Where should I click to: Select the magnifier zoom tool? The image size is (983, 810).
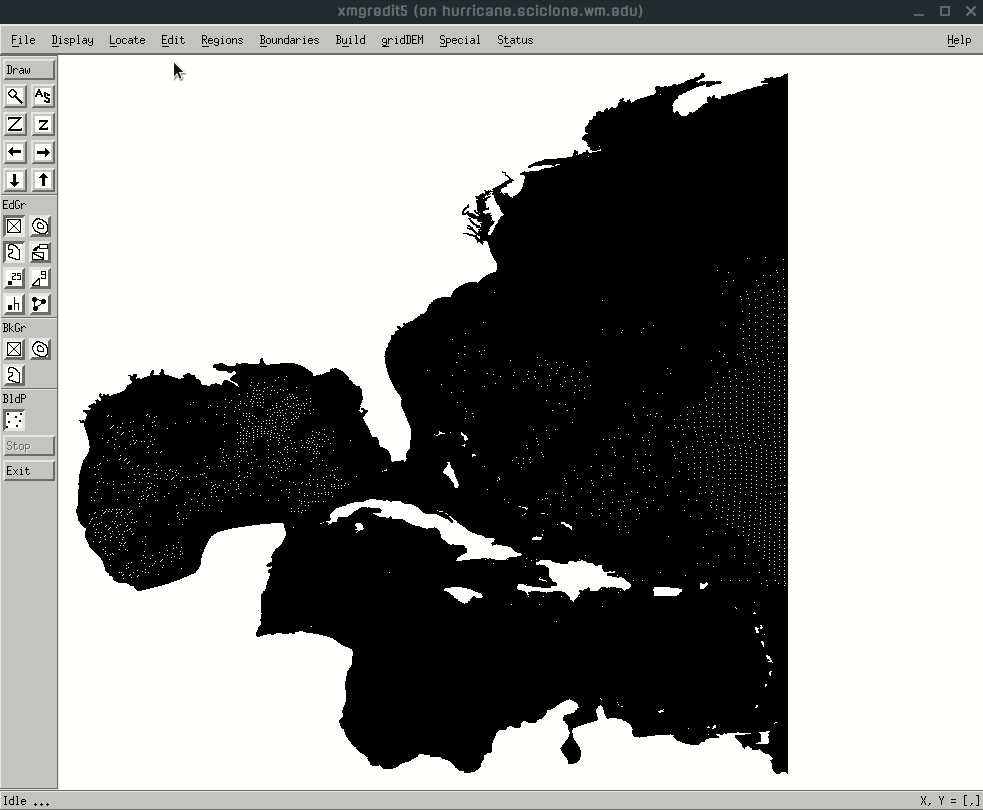click(15, 96)
